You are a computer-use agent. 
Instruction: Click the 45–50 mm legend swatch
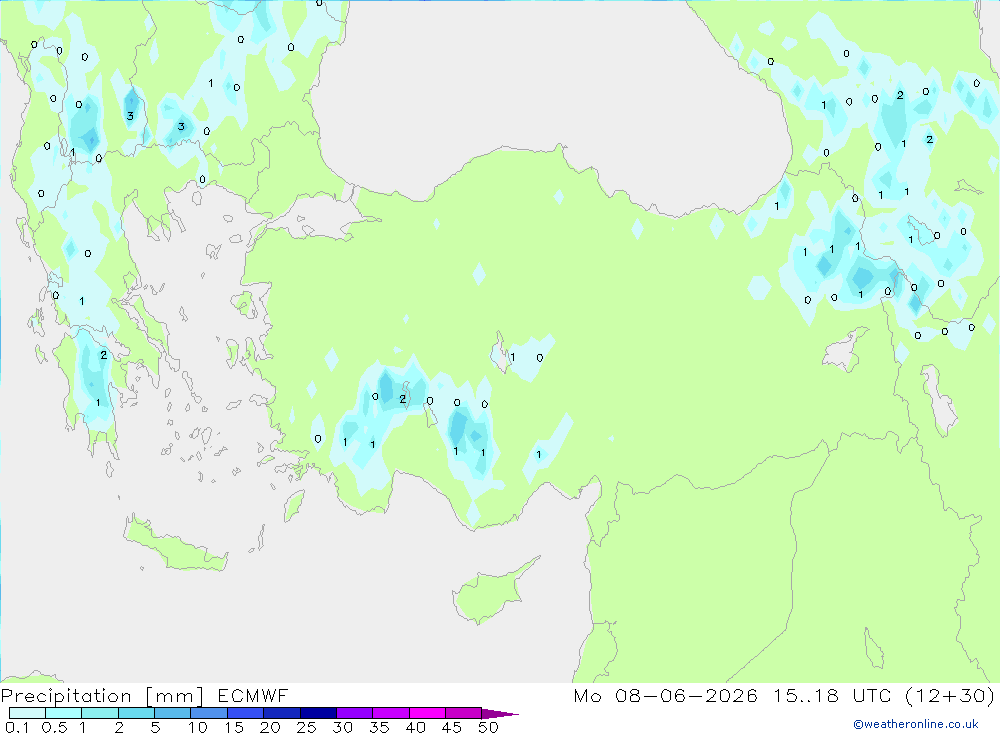[463, 713]
